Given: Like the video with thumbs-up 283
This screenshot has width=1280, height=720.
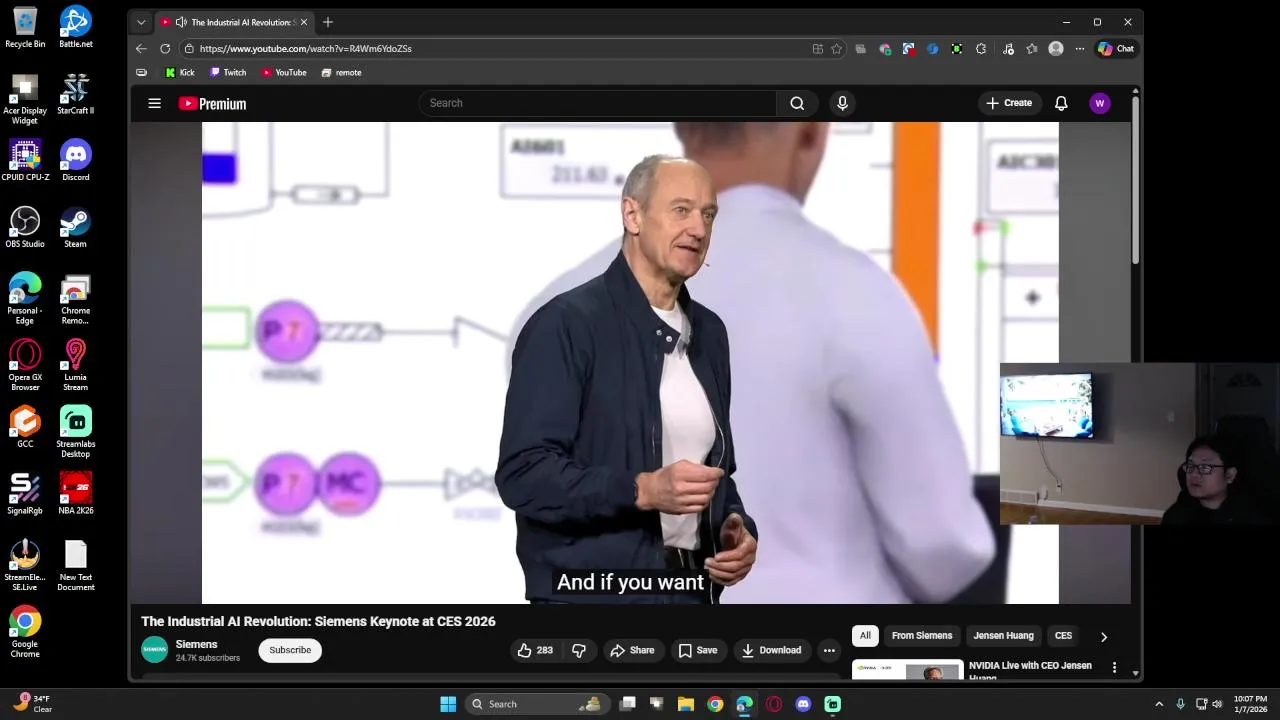Looking at the screenshot, I should coord(535,650).
